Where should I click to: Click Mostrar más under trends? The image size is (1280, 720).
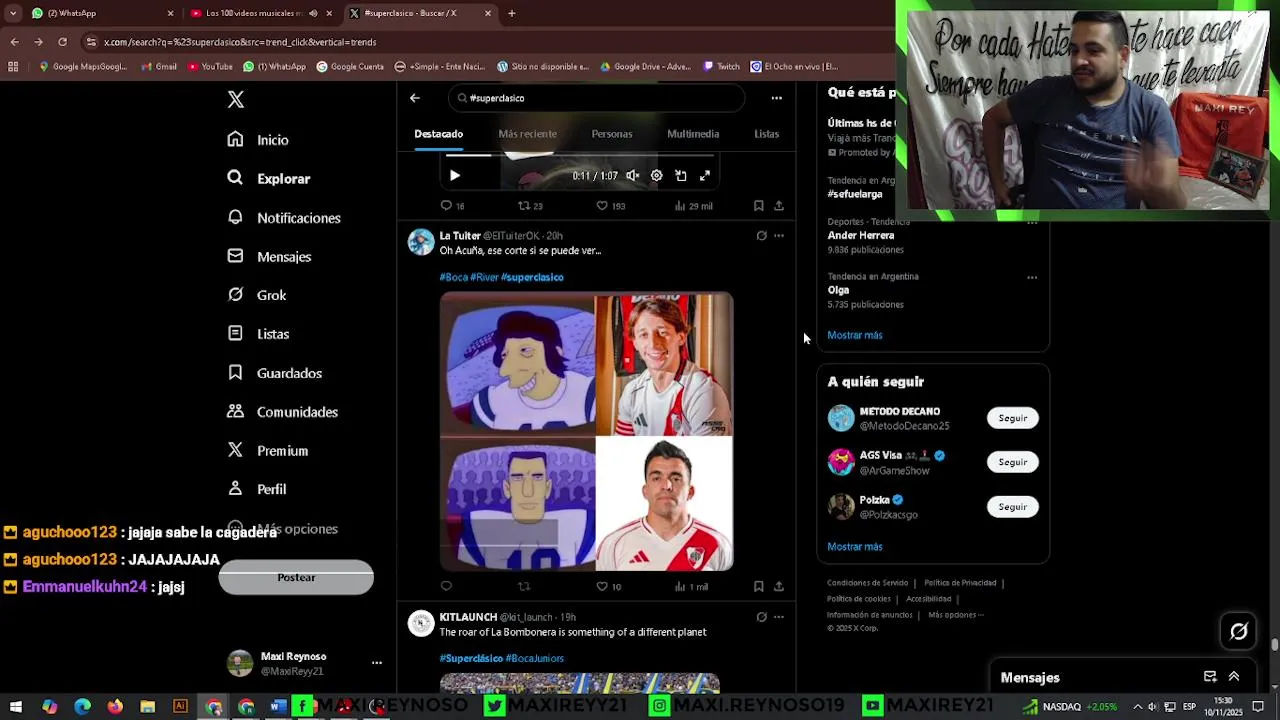855,335
